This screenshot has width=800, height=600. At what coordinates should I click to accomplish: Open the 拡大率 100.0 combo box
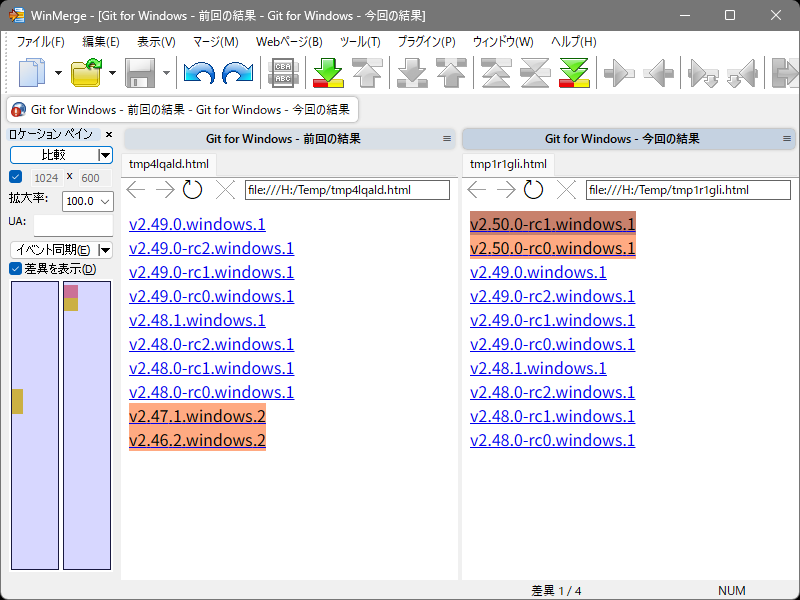tap(87, 201)
